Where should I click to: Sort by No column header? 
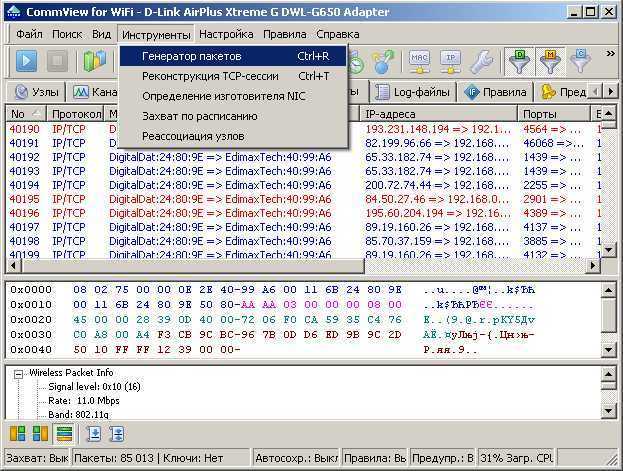click(x=26, y=114)
